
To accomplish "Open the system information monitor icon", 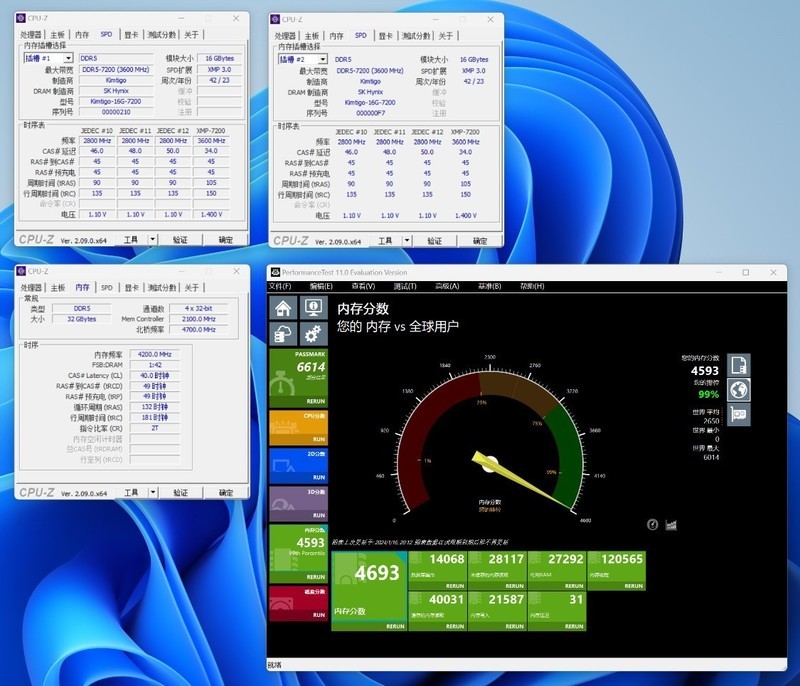I will (312, 308).
